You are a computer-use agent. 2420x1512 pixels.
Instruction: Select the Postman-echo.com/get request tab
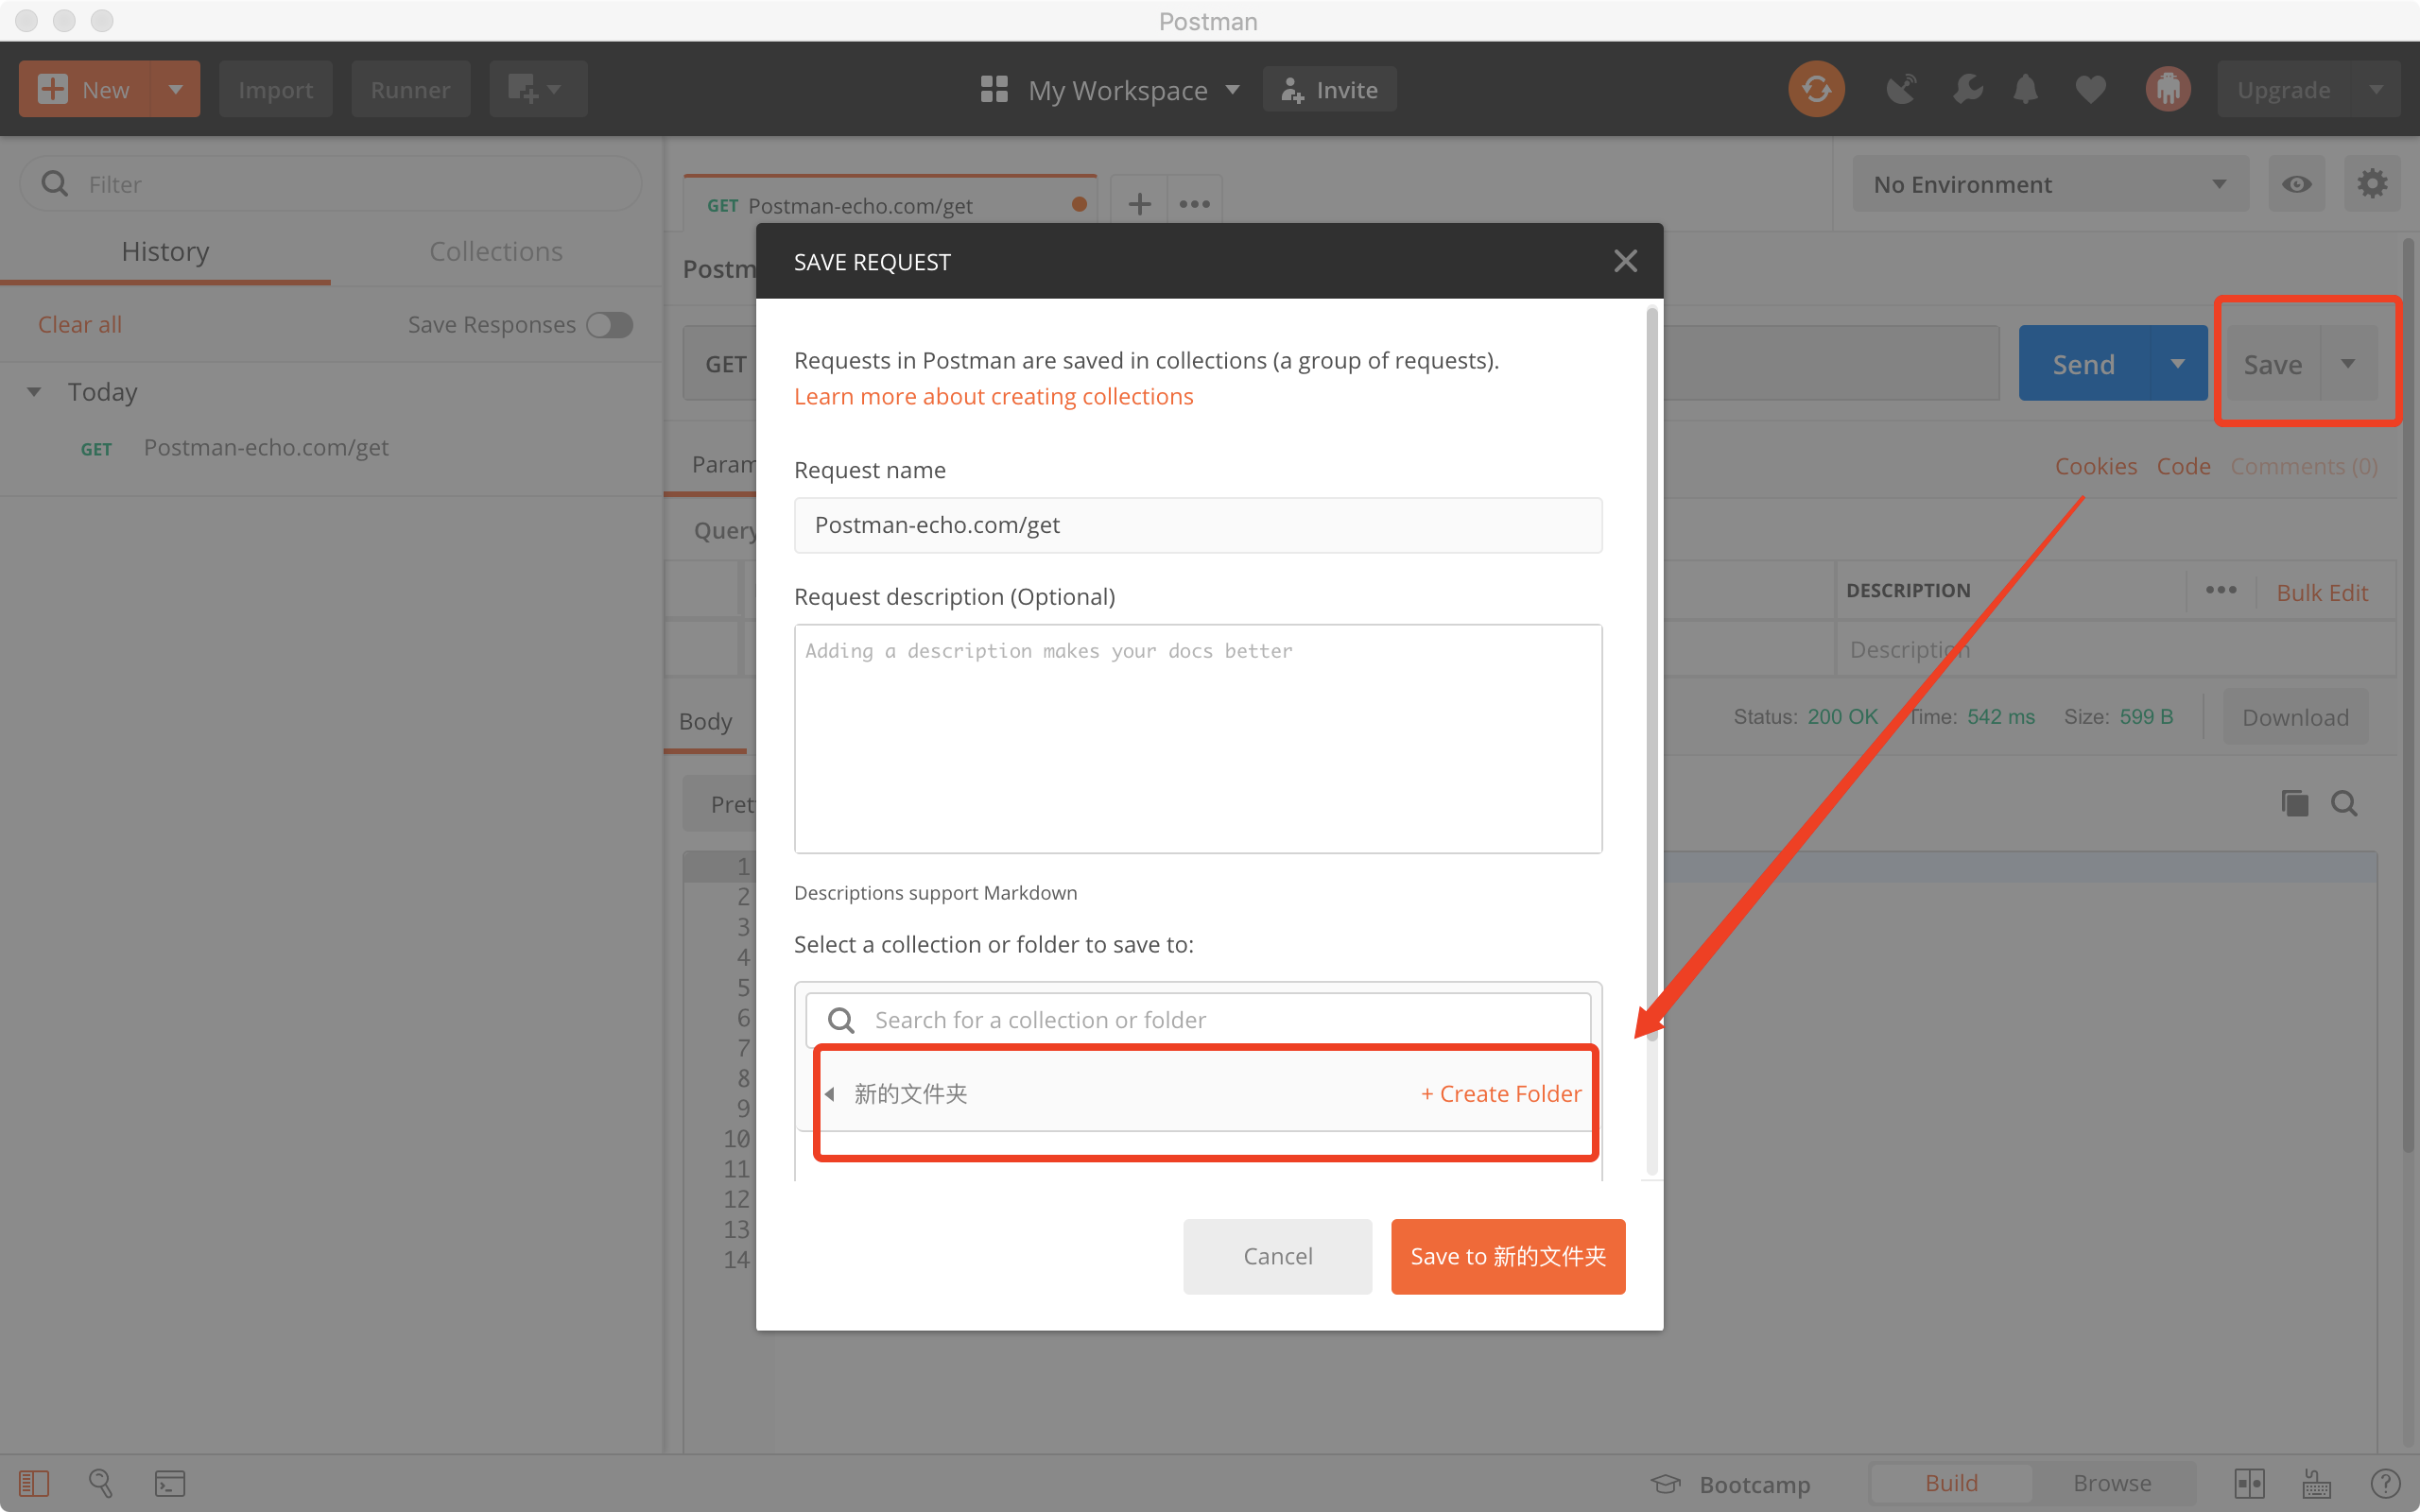point(890,205)
